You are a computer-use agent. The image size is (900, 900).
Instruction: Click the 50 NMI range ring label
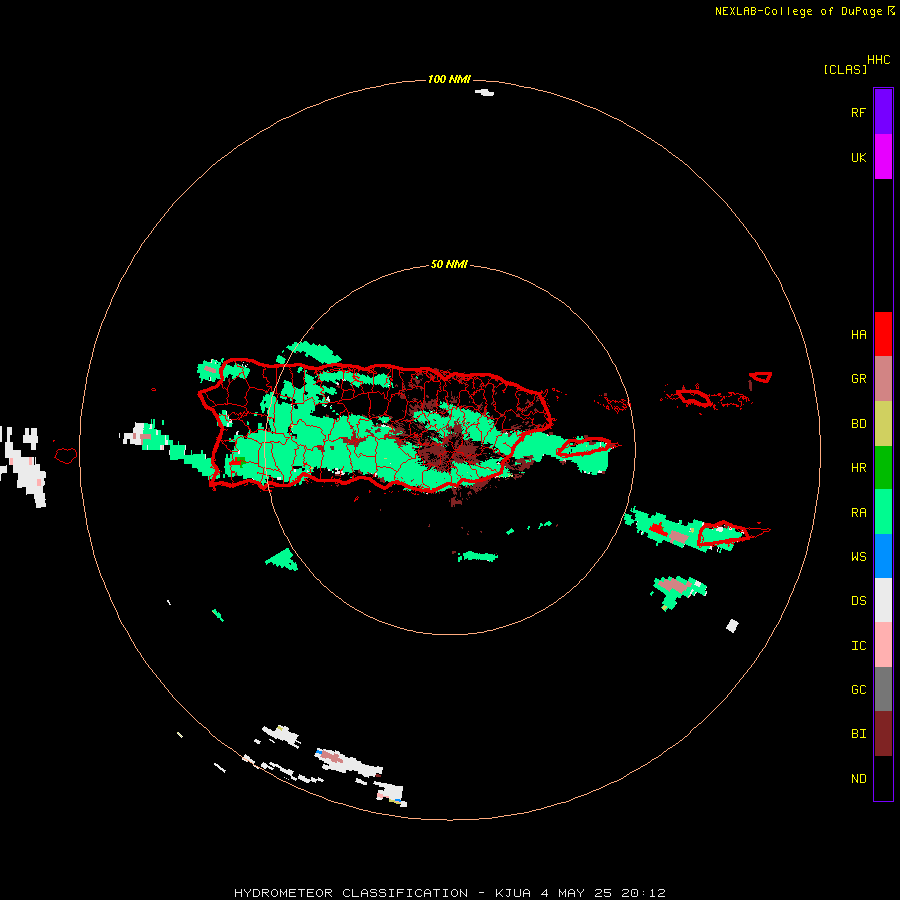tap(449, 265)
